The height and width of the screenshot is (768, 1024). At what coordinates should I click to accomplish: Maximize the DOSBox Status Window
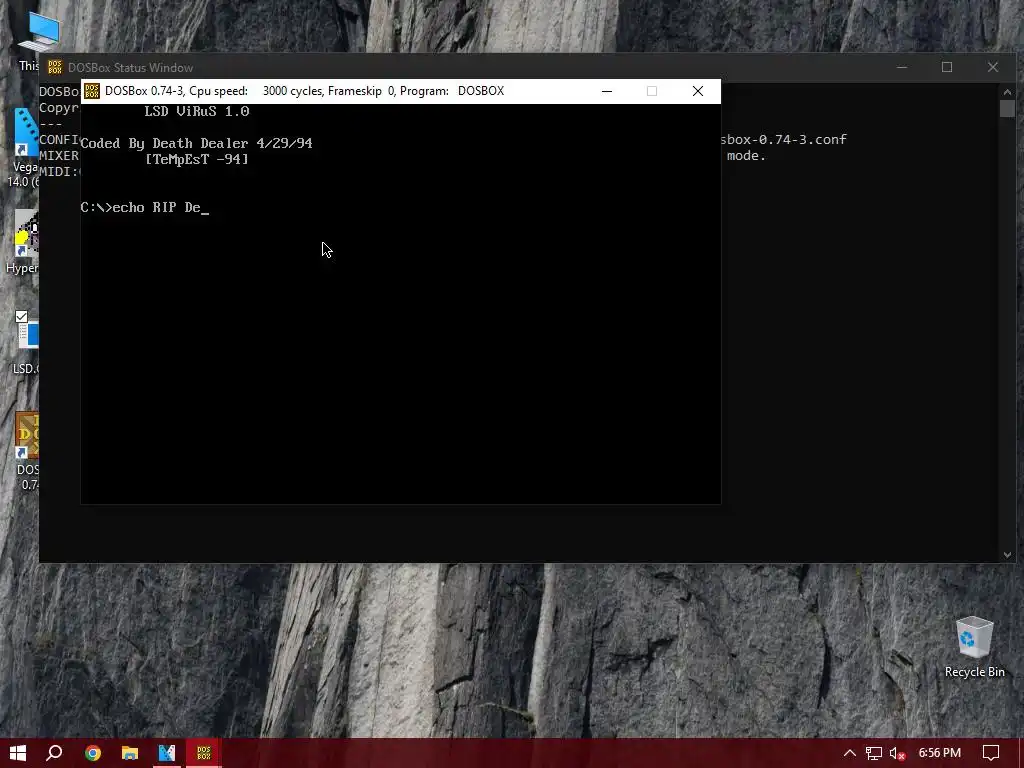click(947, 67)
